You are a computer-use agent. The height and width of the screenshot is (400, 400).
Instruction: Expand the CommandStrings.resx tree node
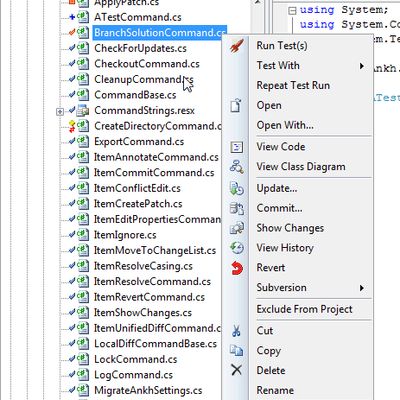coord(60,112)
